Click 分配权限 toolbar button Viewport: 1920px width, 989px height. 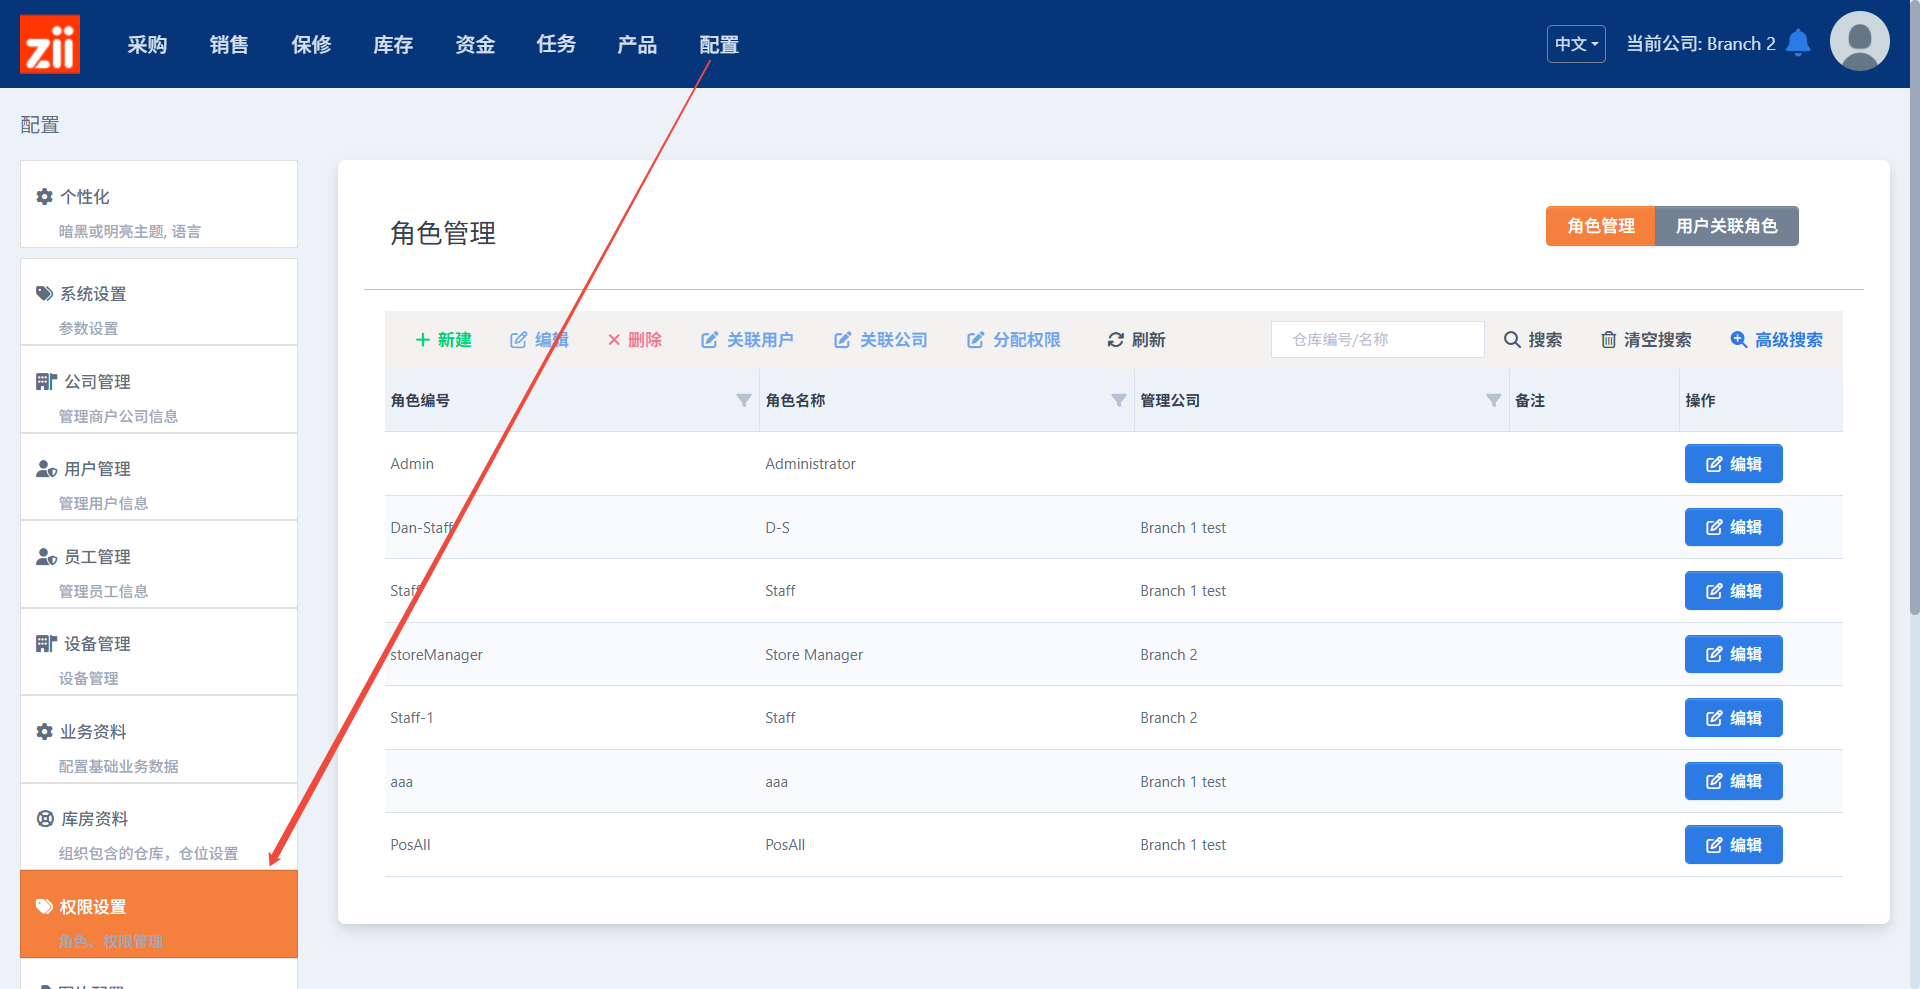point(1013,340)
